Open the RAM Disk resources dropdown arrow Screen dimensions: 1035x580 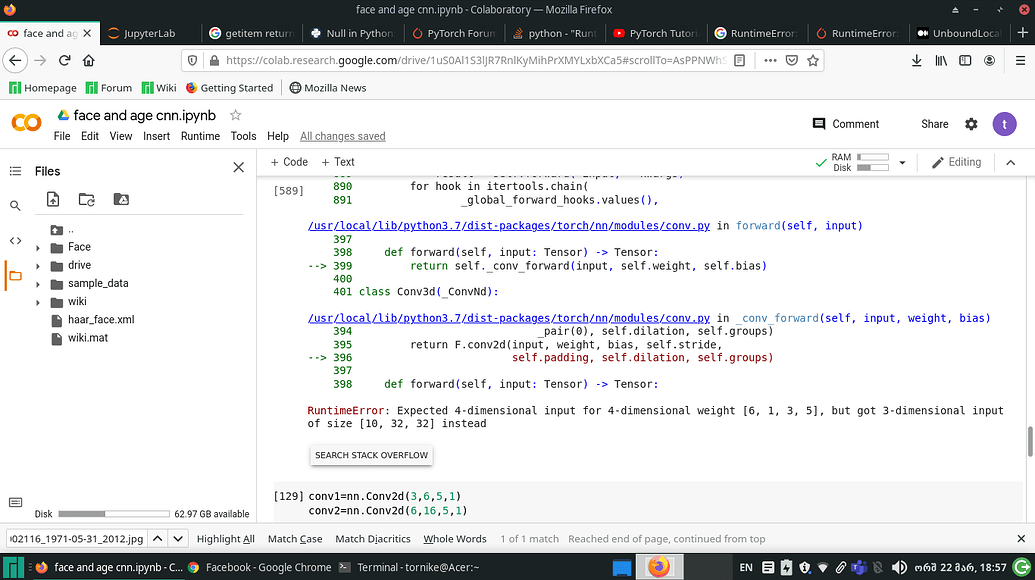902,162
